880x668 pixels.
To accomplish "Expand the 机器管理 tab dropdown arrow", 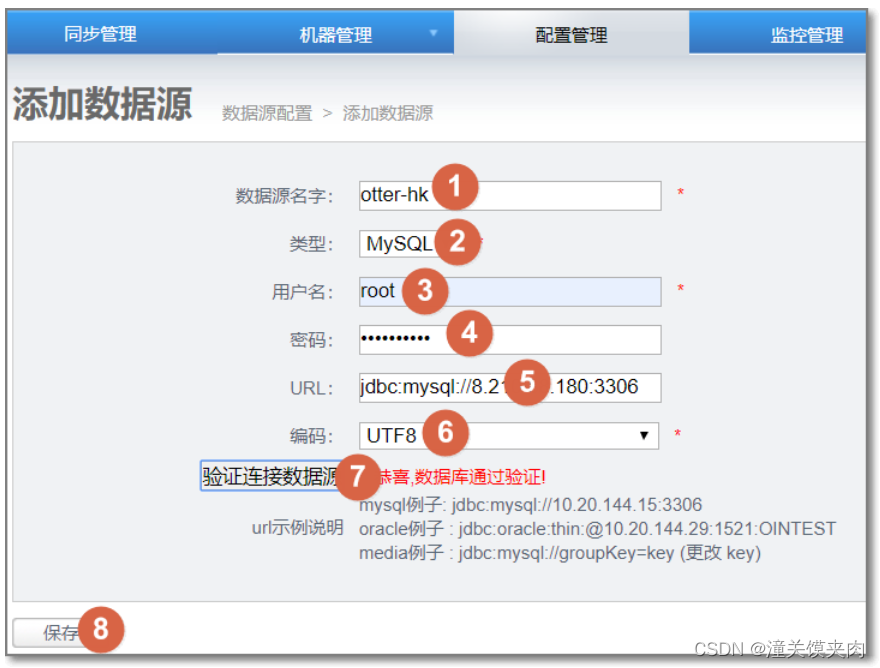I will [x=433, y=33].
